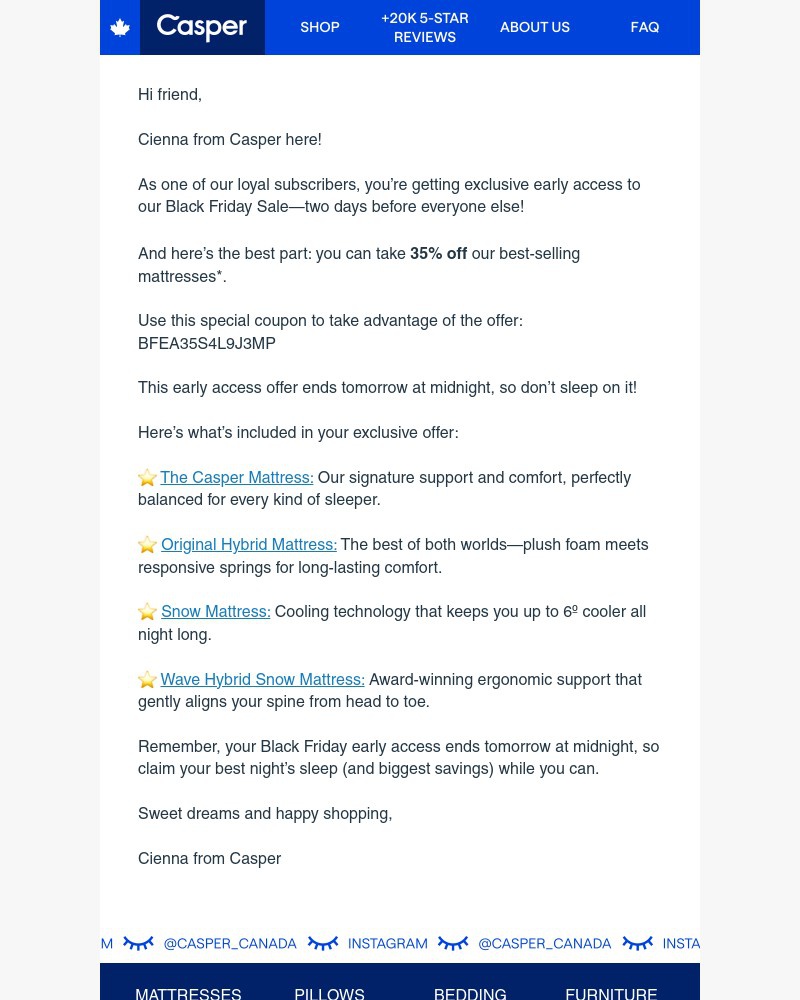Viewport: 800px width, 1000px height.
Task: Open The Casper Mattress link
Action: point(237,478)
